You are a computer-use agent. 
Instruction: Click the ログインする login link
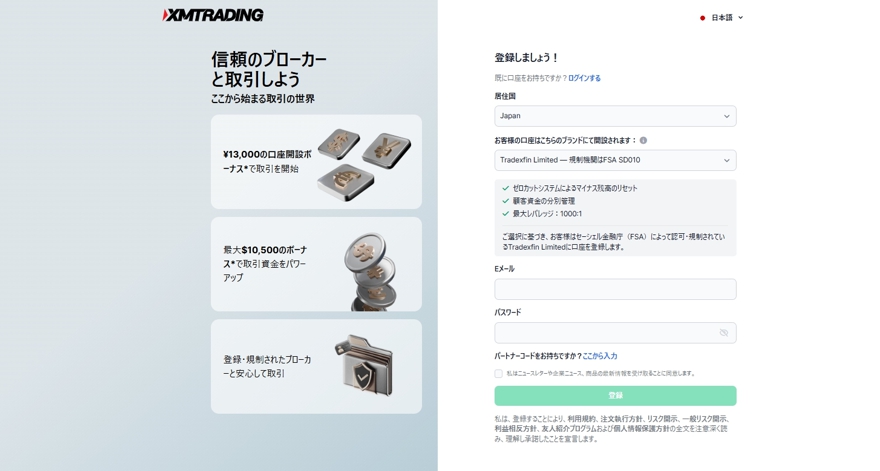click(x=584, y=78)
